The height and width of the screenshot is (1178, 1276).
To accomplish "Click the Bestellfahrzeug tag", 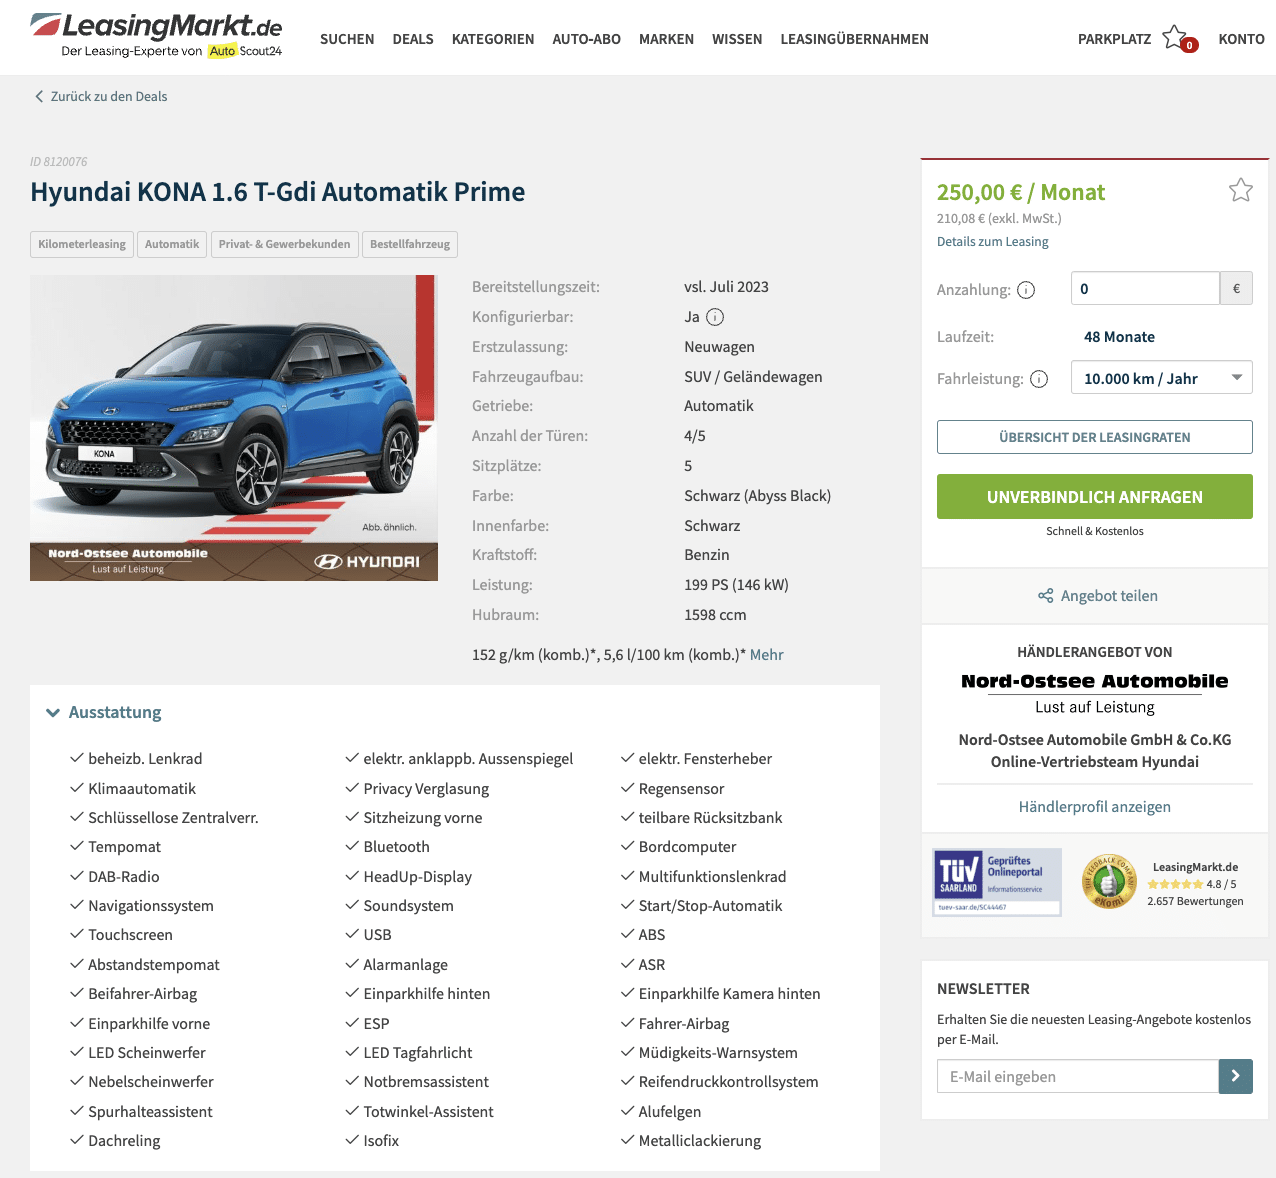I will coord(410,244).
